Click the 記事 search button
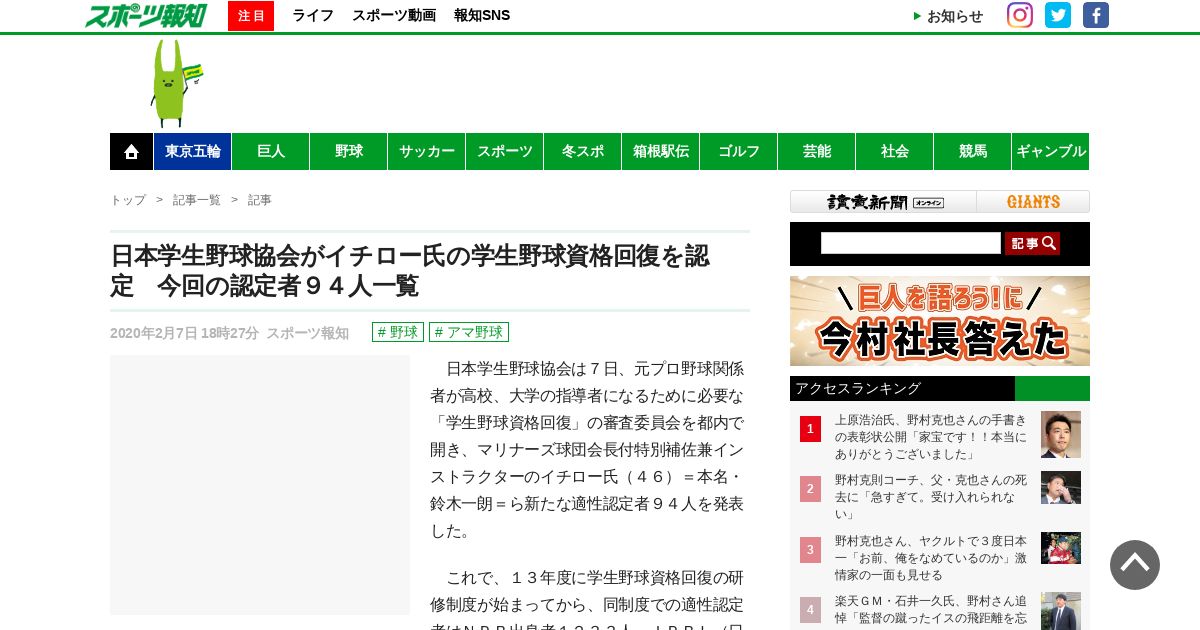The width and height of the screenshot is (1200, 630). pos(1032,243)
